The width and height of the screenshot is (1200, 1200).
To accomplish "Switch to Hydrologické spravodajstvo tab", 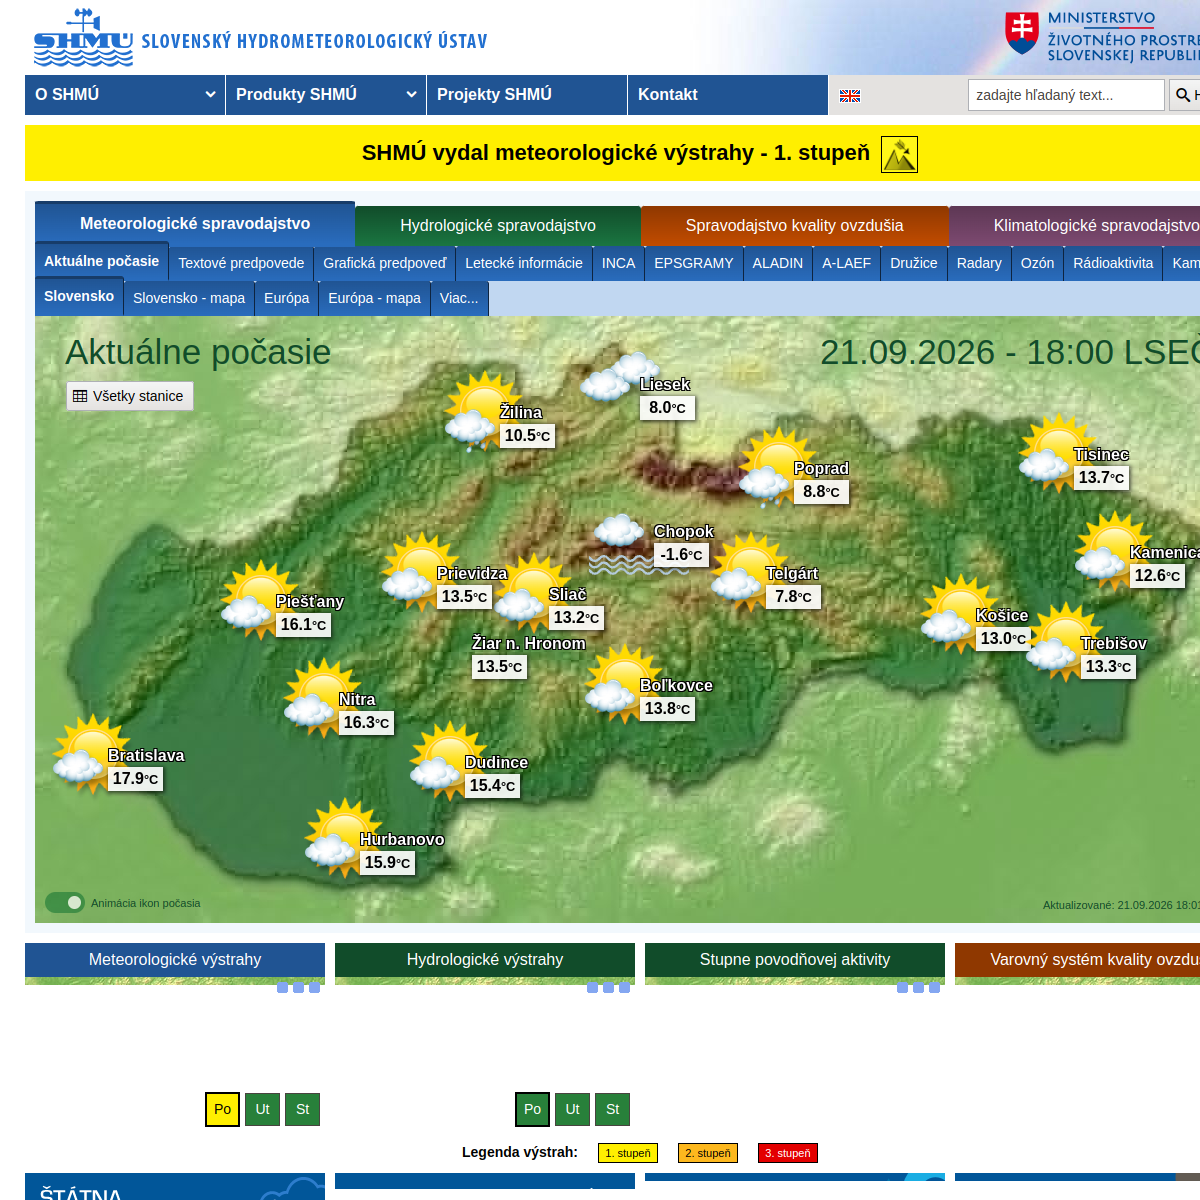I will pos(498,226).
